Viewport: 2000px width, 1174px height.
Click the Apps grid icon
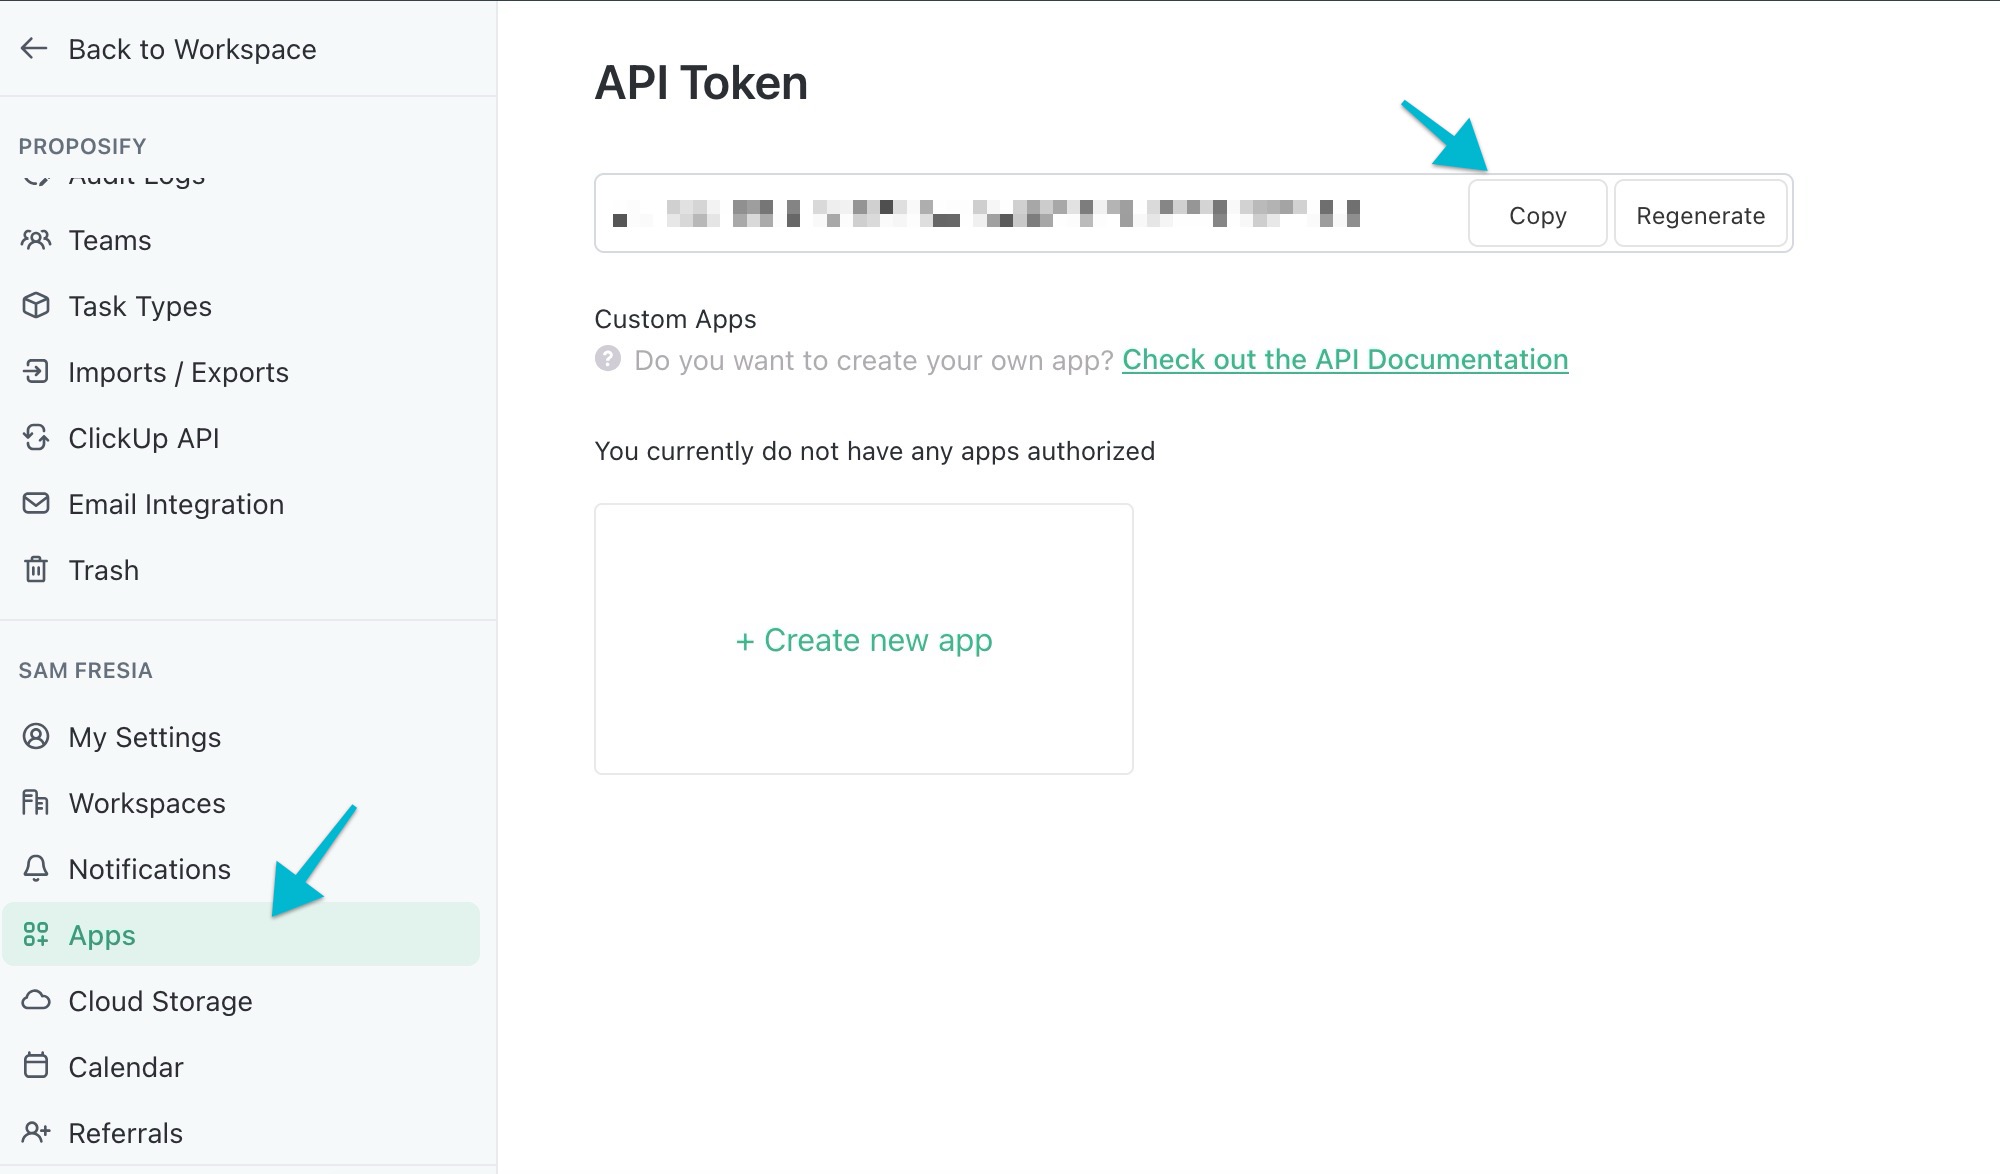click(36, 934)
